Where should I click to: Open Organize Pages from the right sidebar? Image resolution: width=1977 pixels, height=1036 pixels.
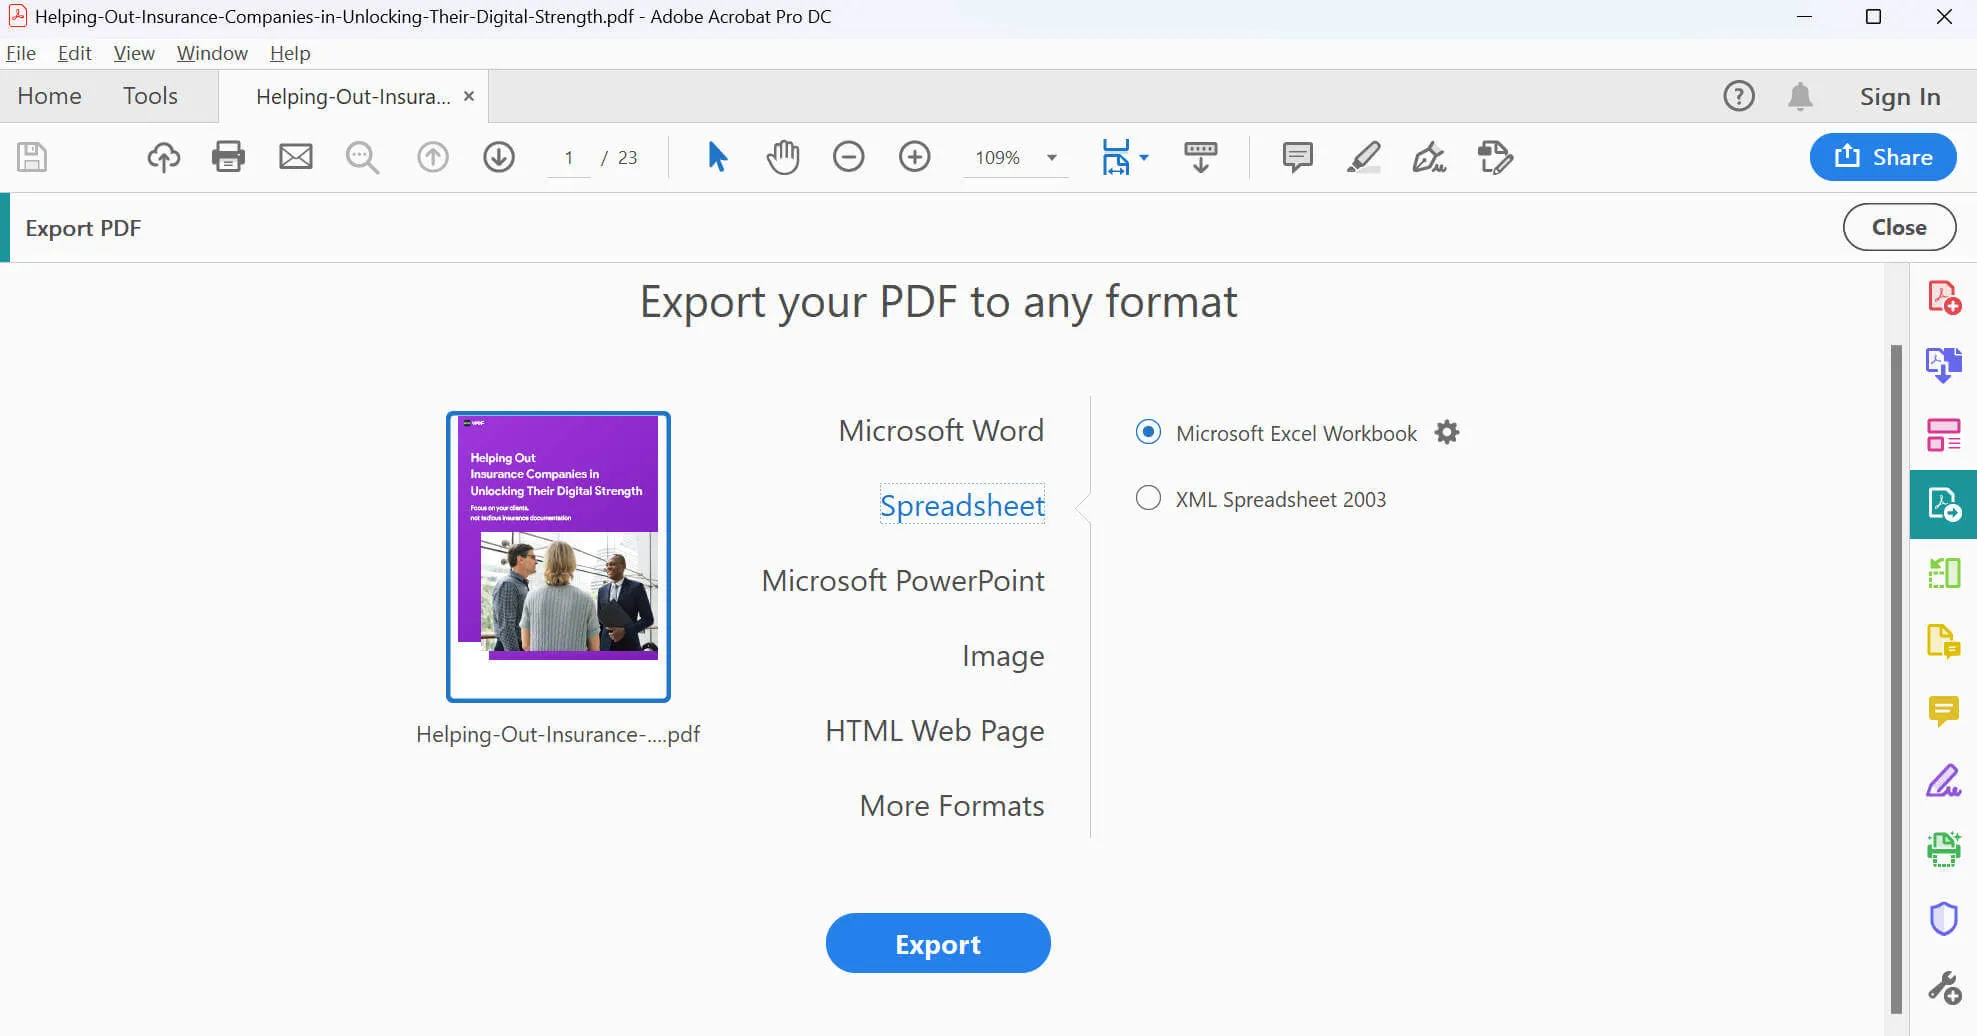[x=1944, y=434]
